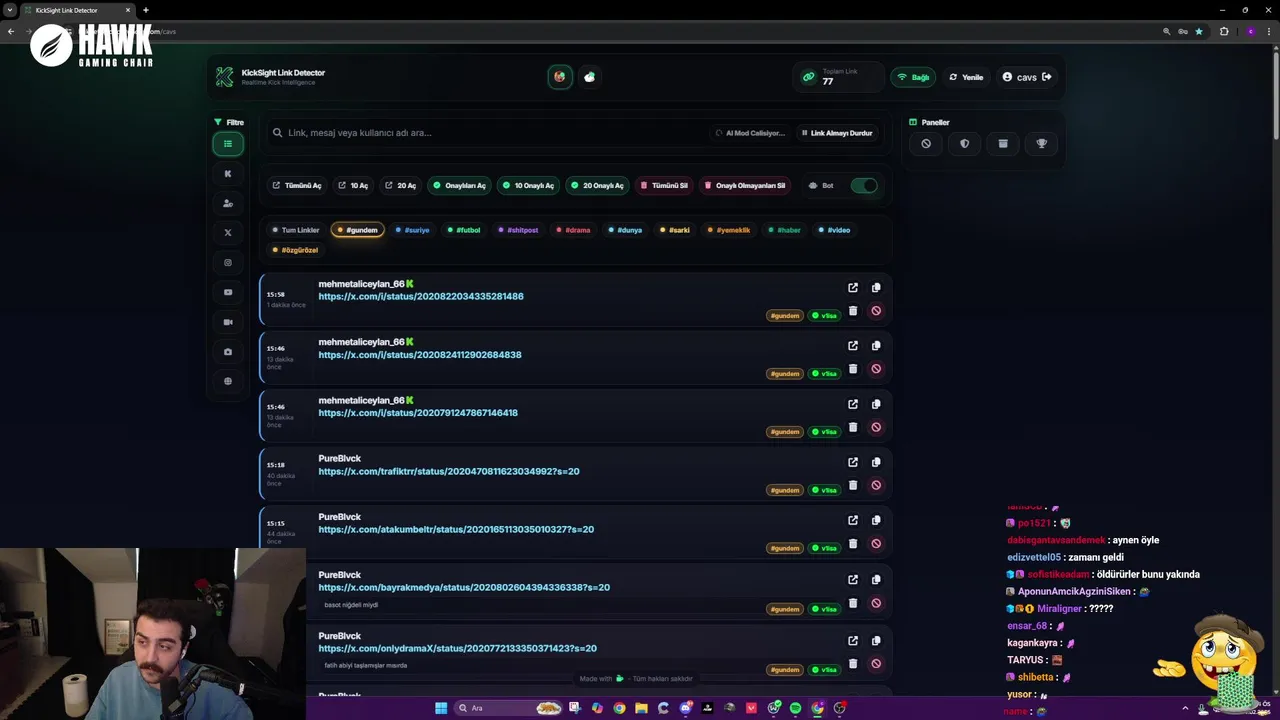Block the 2020824112902684838 link sender
1280x720 pixels.
click(x=876, y=369)
